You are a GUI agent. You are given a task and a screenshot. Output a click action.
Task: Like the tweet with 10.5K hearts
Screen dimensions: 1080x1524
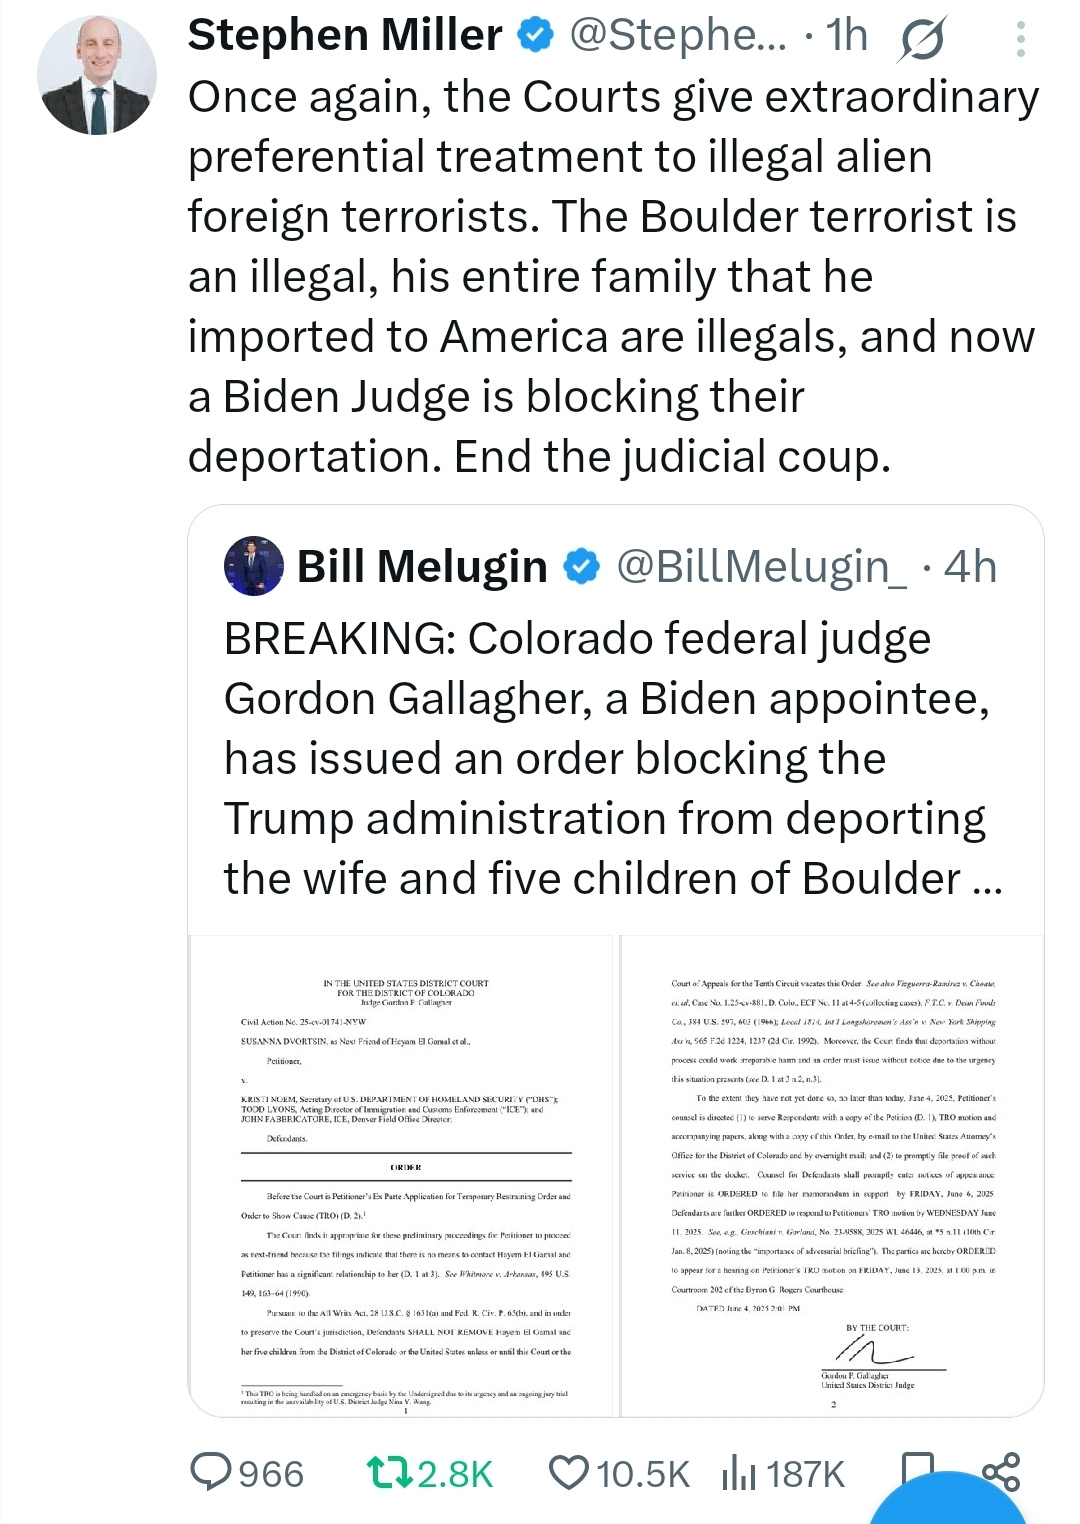coord(569,1472)
